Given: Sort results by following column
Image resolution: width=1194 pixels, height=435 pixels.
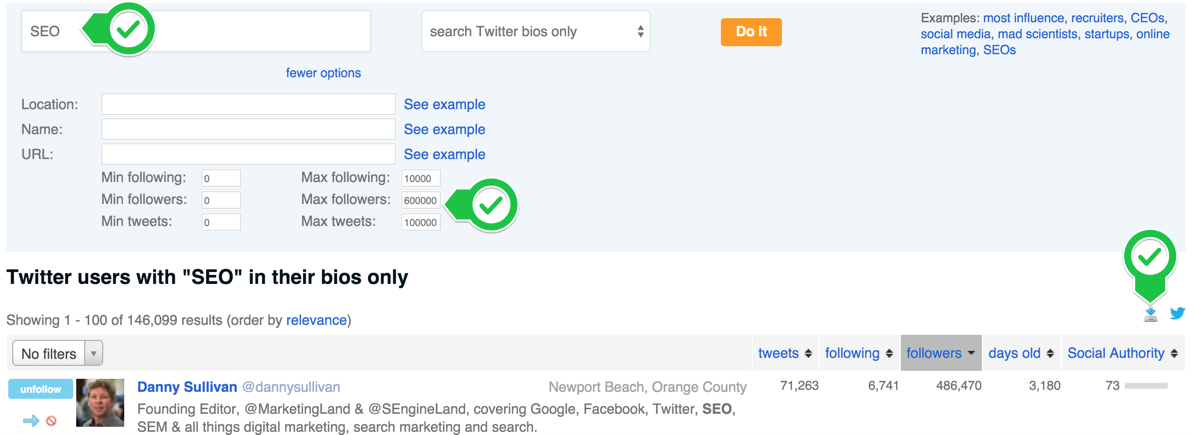Looking at the screenshot, I should tap(859, 353).
